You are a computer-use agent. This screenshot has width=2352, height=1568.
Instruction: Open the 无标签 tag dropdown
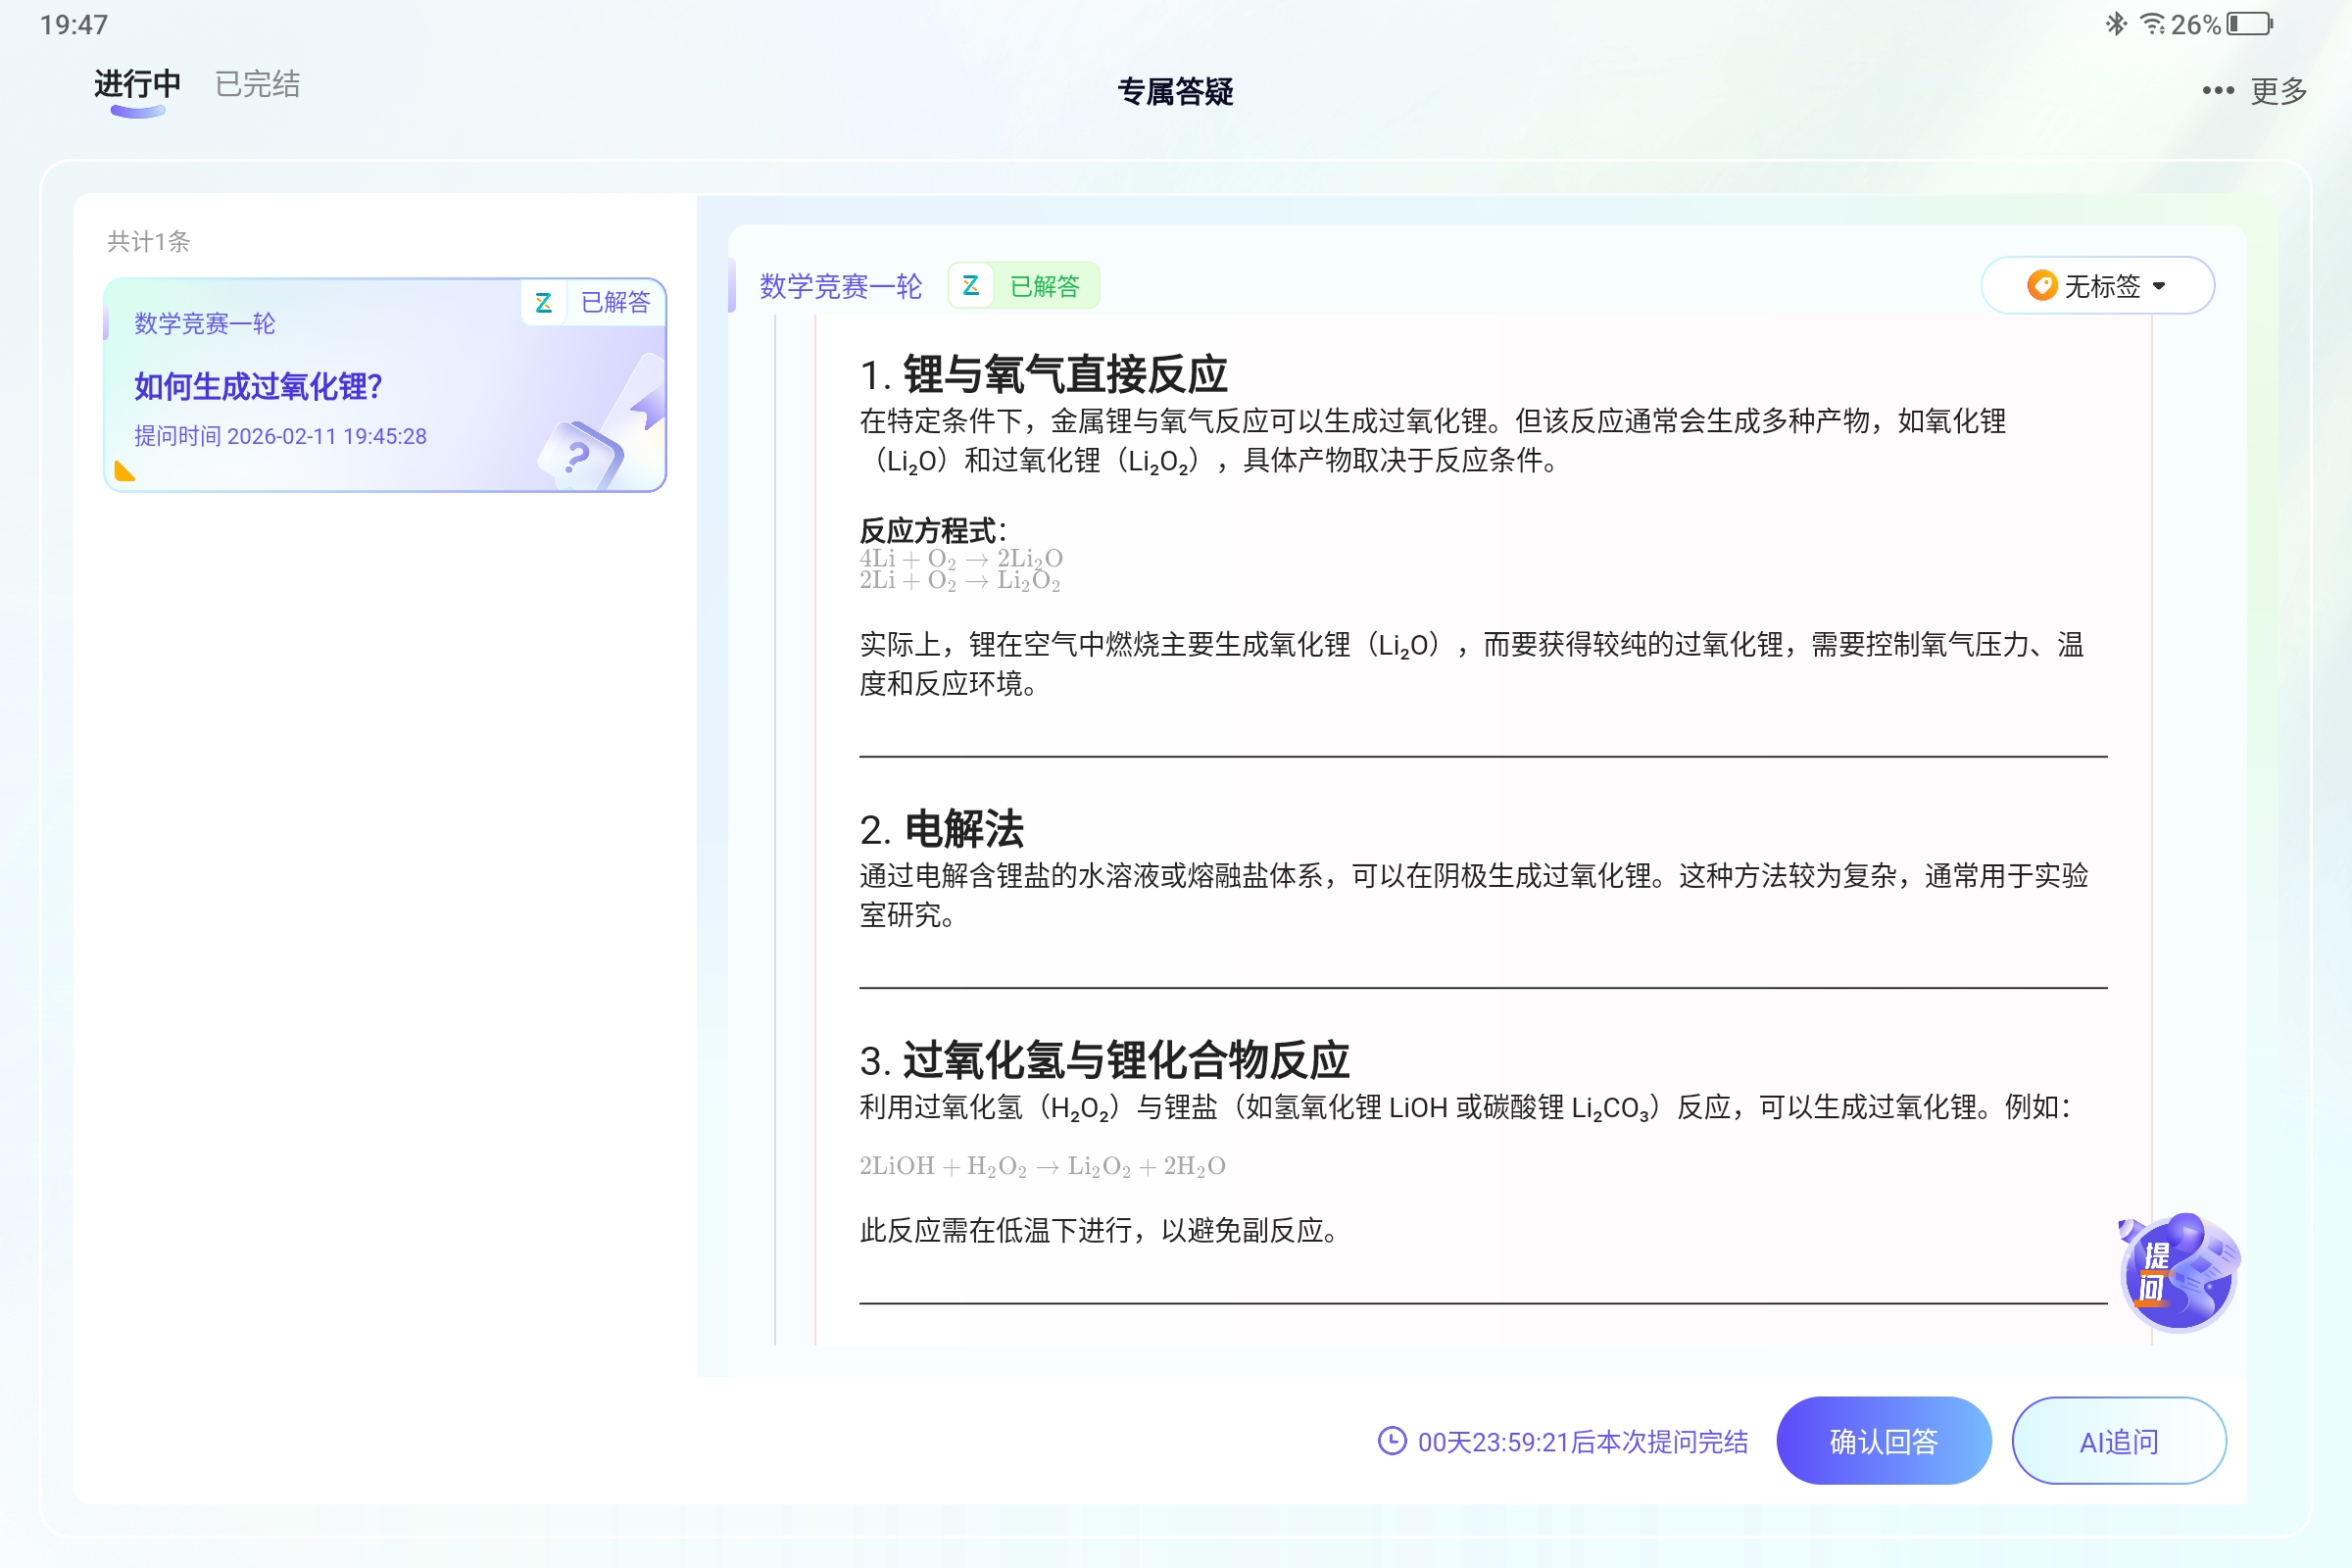[2097, 286]
